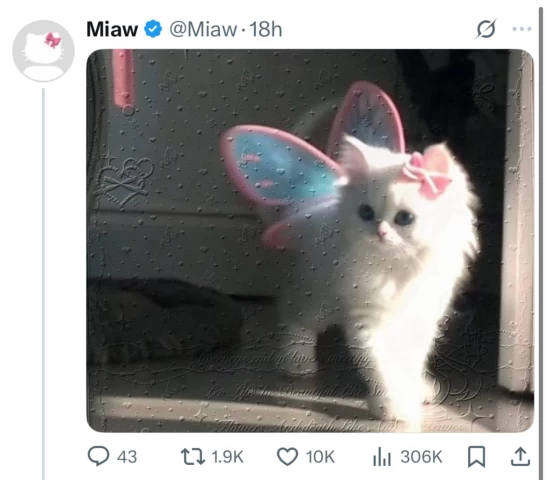Select the 43 replies count
This screenshot has width=547, height=480.
click(x=127, y=457)
